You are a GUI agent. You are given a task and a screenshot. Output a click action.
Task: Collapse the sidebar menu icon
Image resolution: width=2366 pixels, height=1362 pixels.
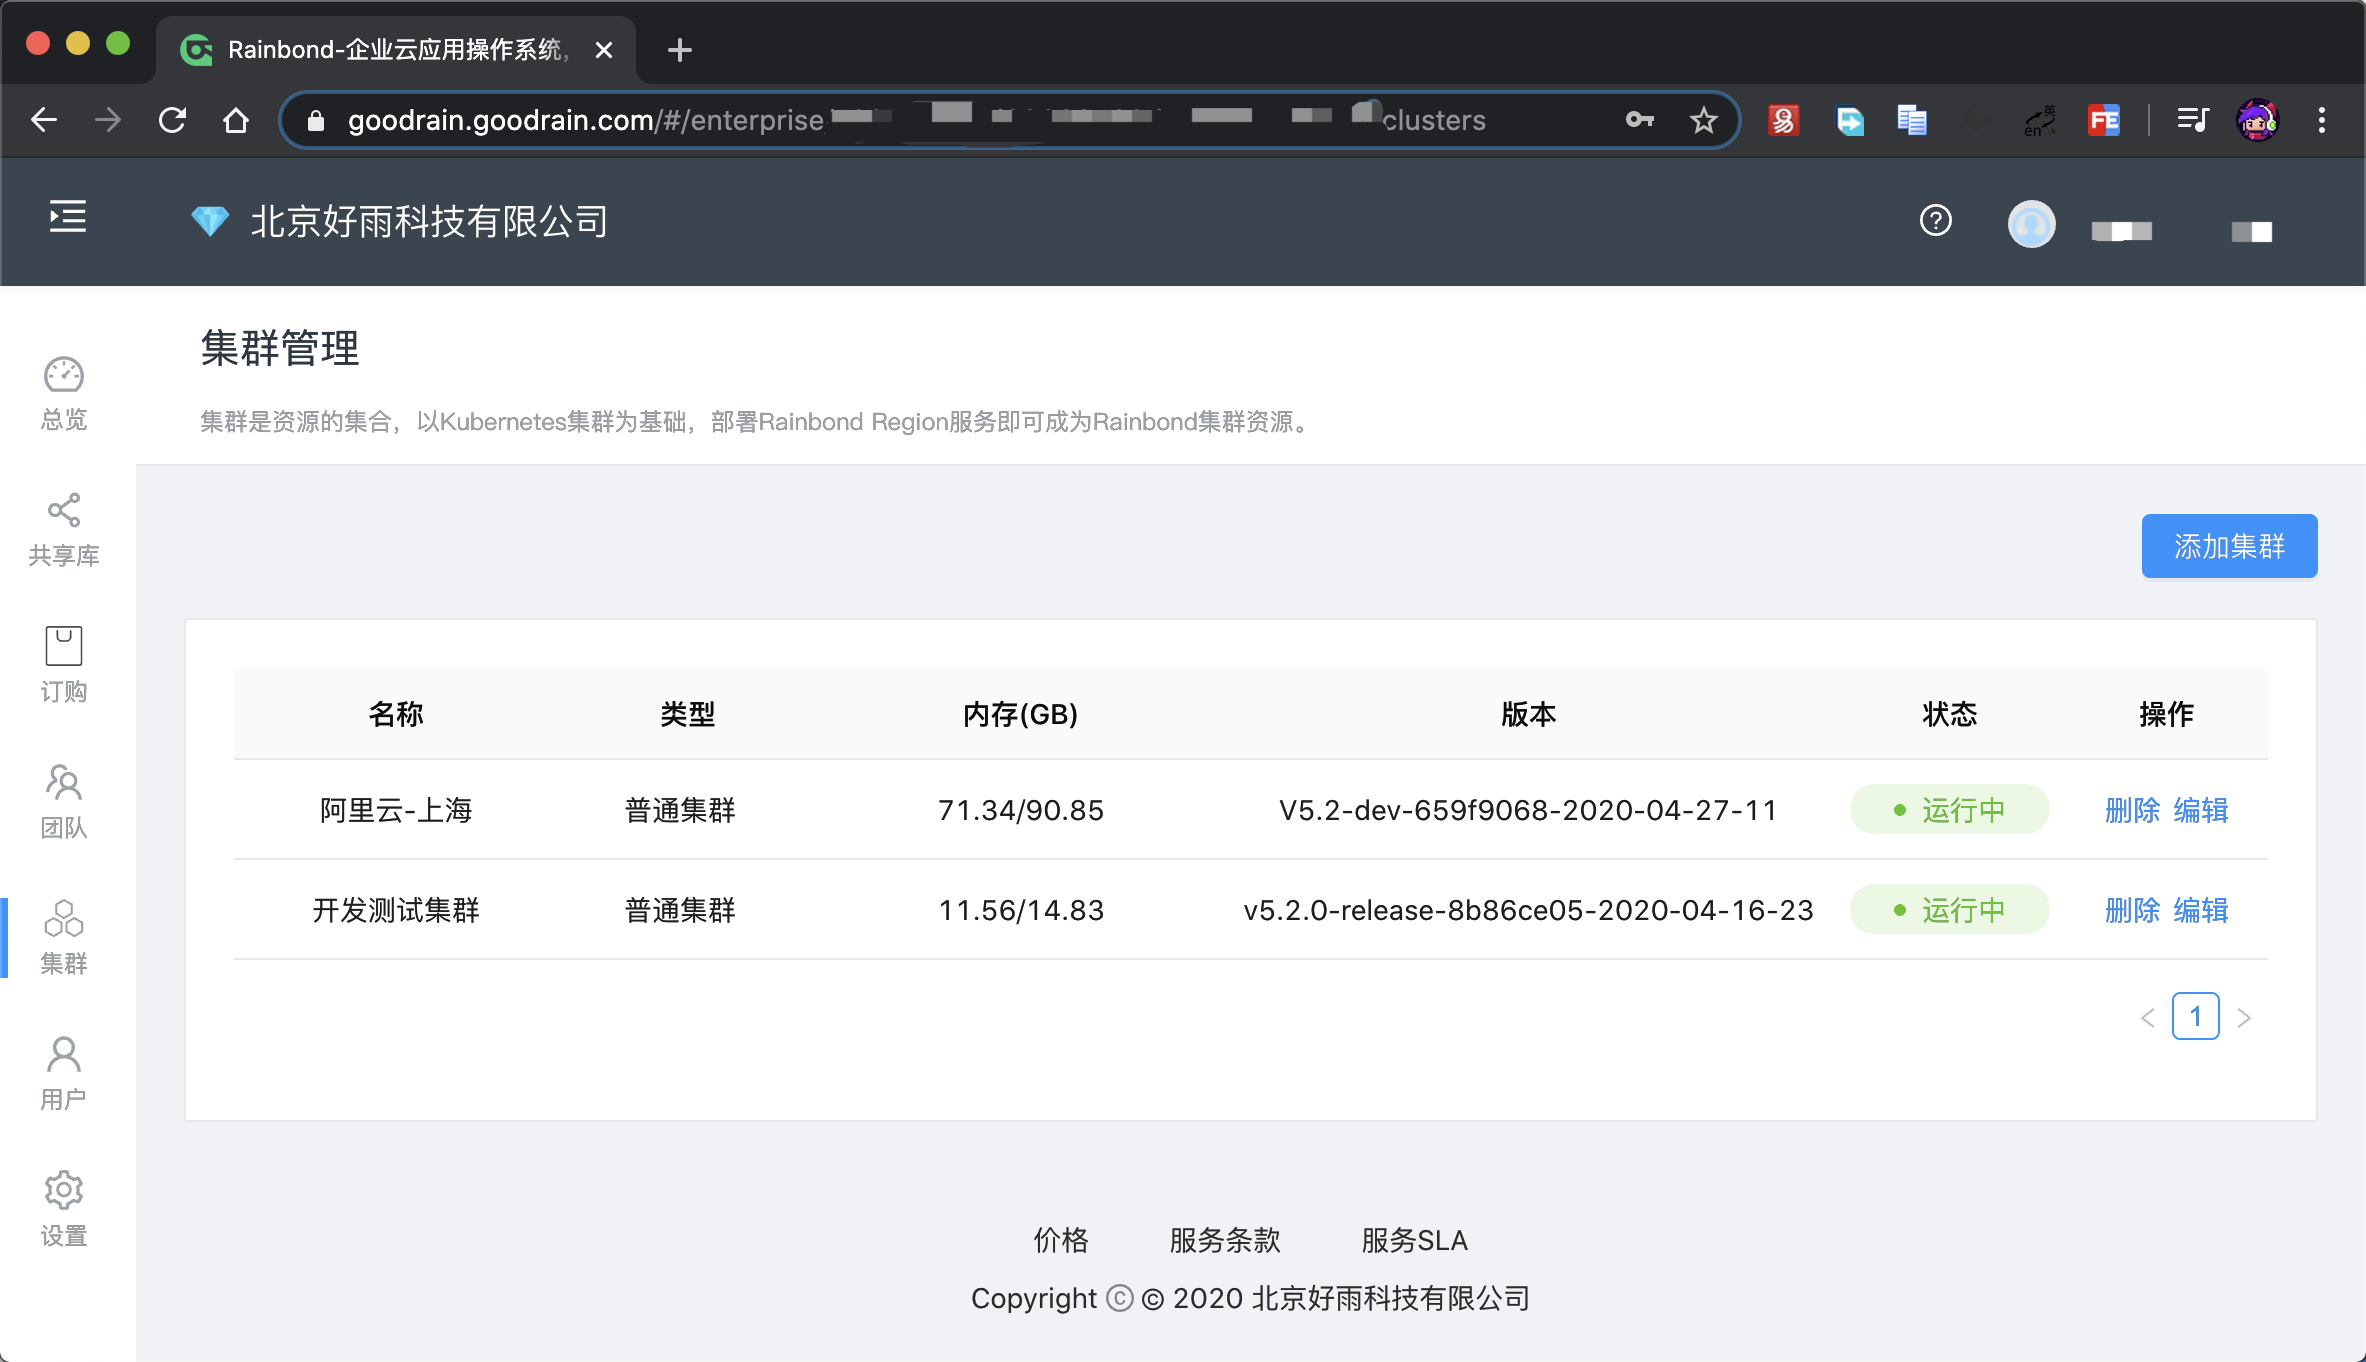pyautogui.click(x=68, y=216)
